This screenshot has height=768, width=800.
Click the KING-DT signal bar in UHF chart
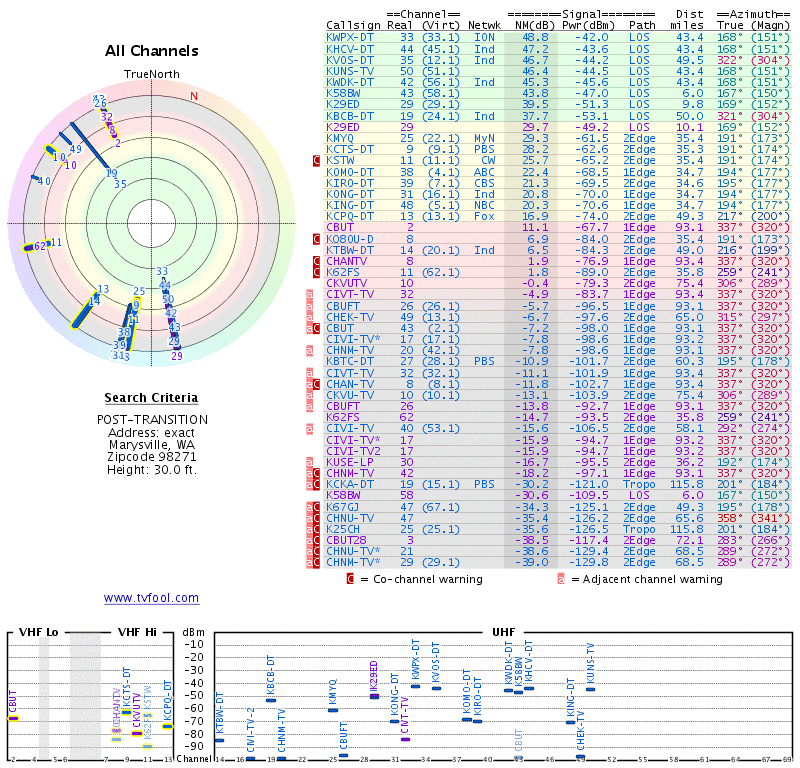[570, 722]
